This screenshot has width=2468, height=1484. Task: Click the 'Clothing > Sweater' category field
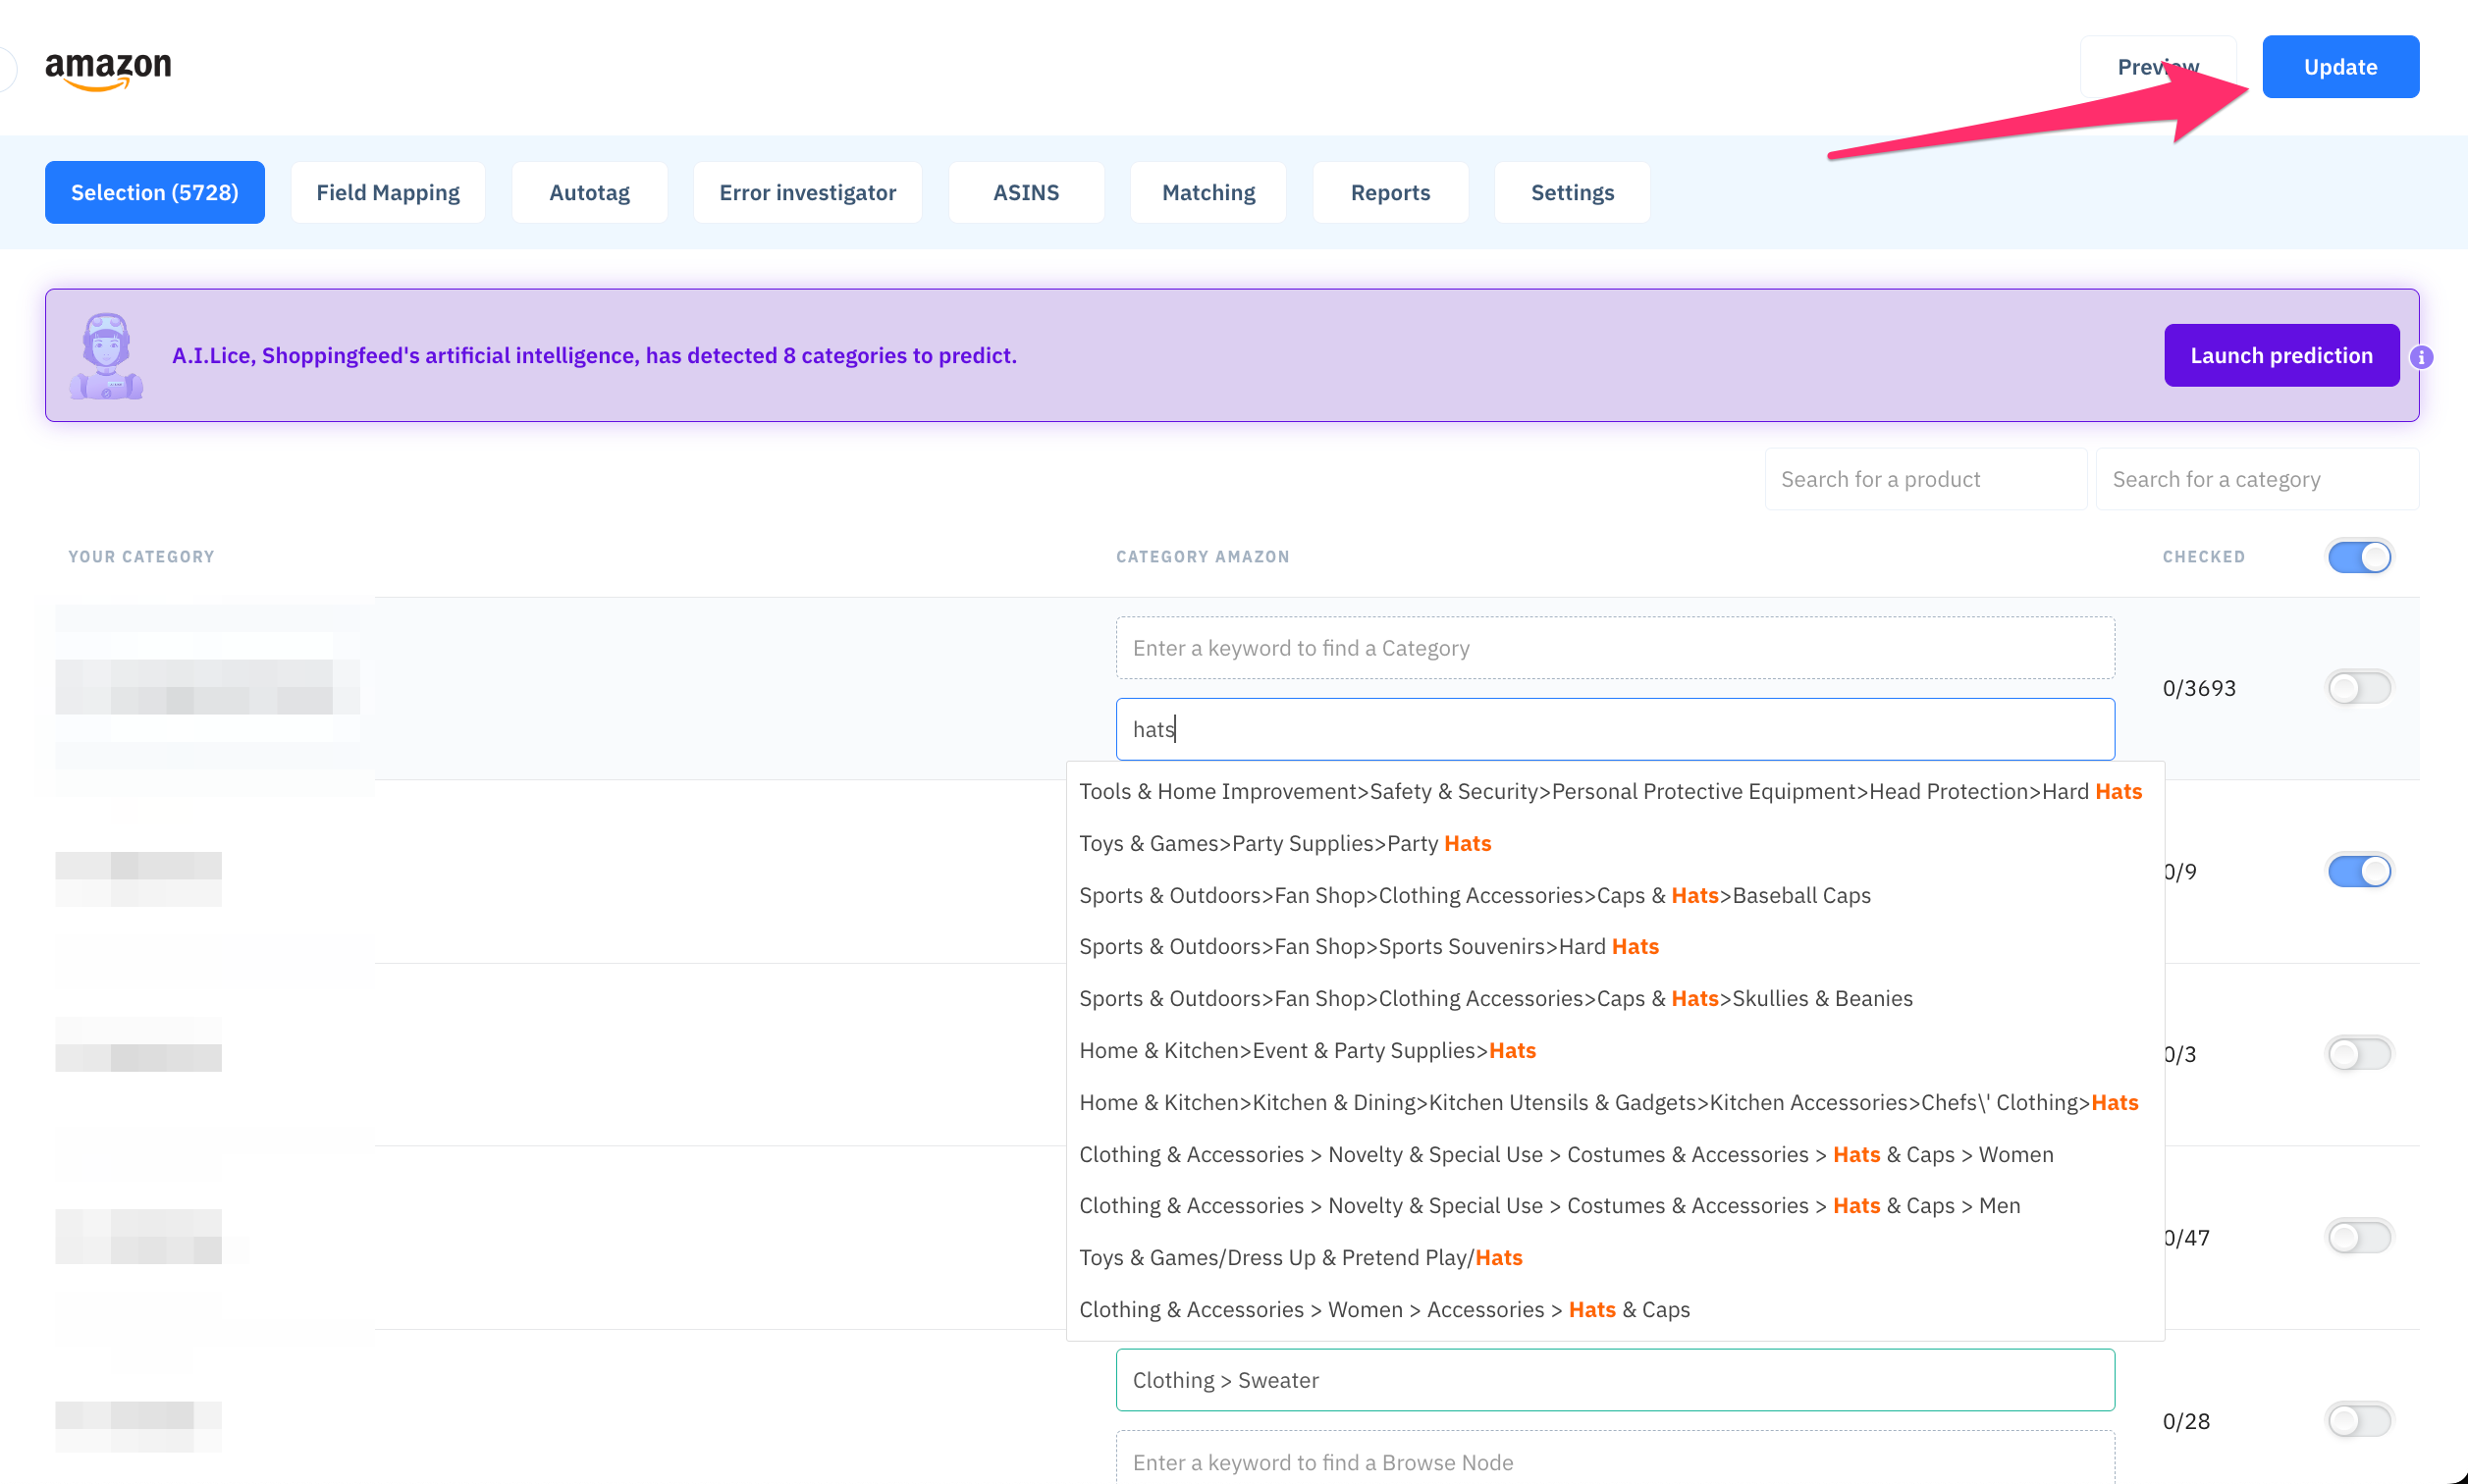1615,1380
